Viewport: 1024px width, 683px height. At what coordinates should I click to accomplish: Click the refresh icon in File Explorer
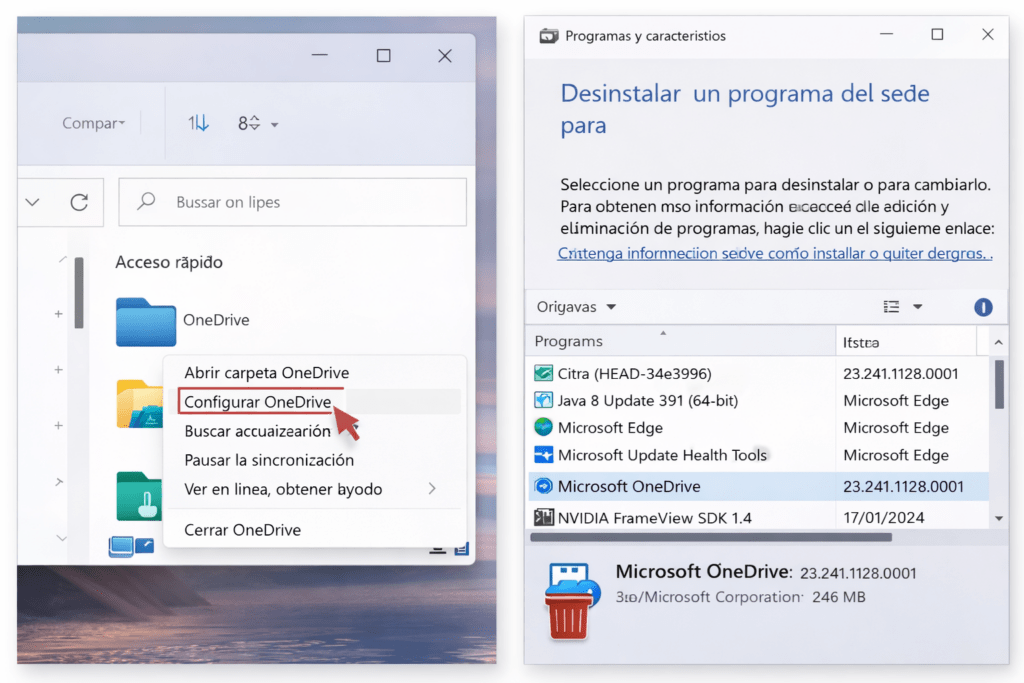tap(79, 202)
